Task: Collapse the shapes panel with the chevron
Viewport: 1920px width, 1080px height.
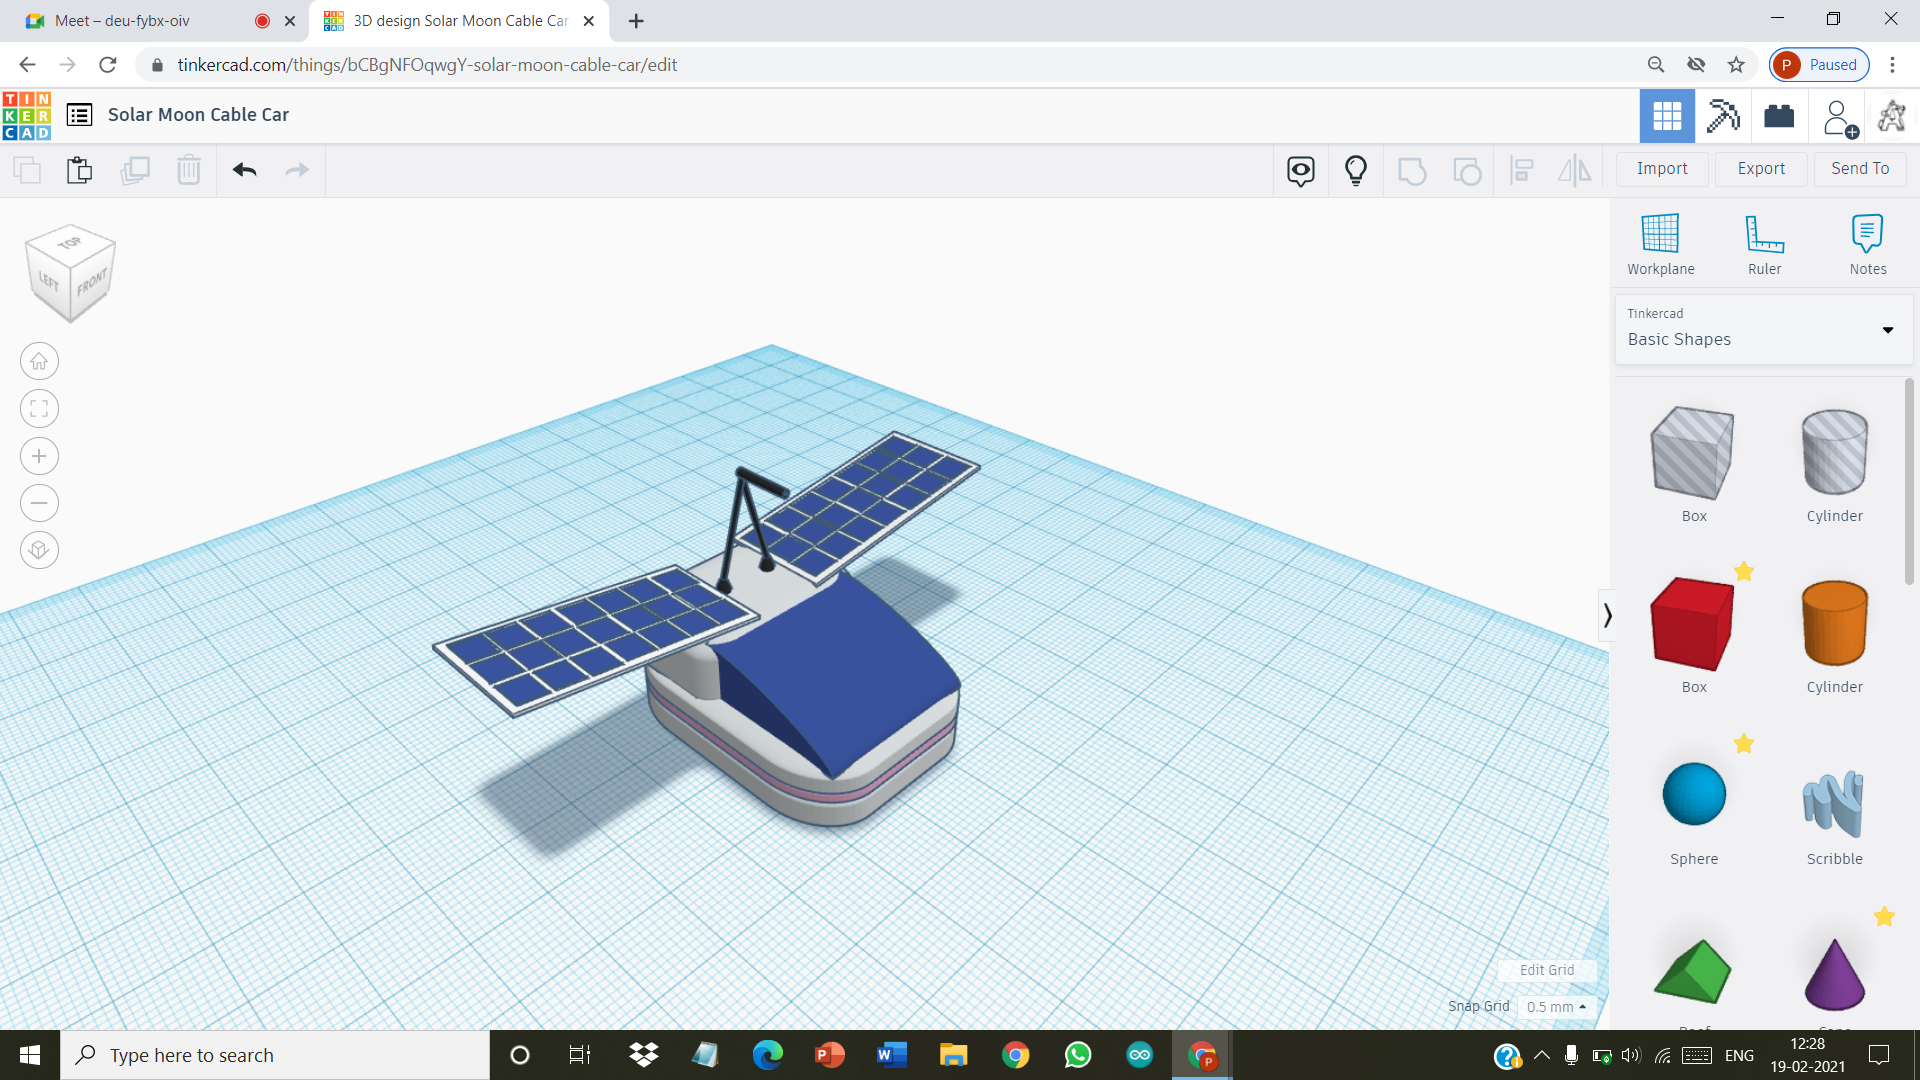Action: (1609, 615)
